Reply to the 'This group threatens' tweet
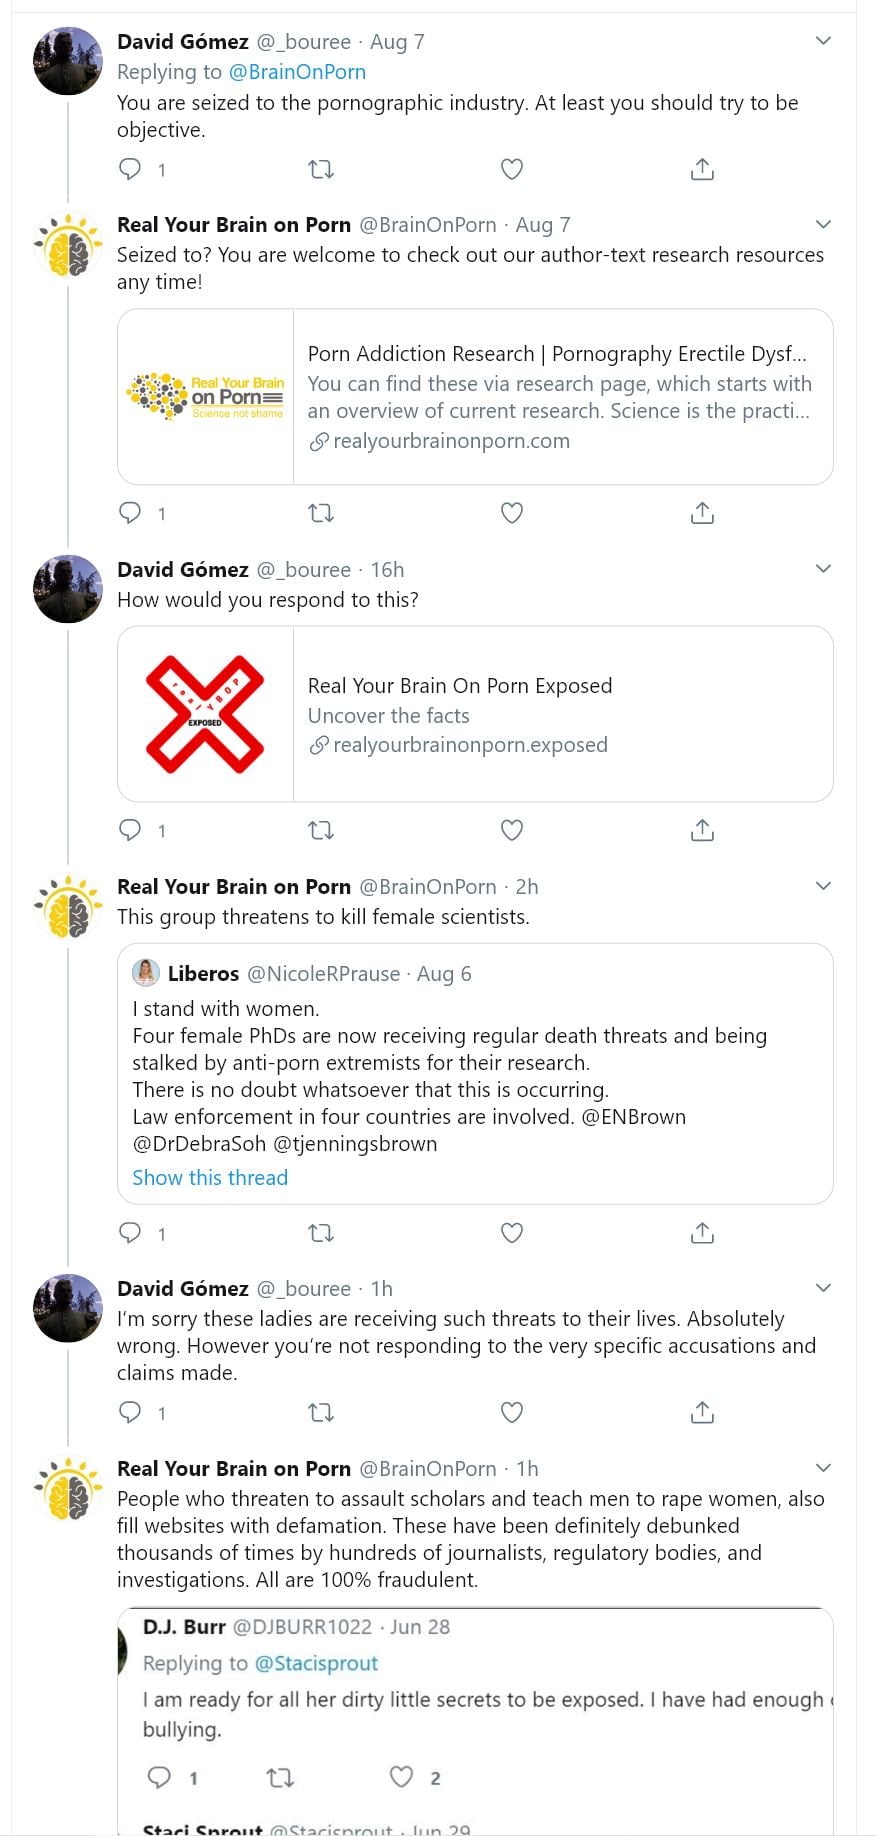Image resolution: width=877 pixels, height=1836 pixels. [x=130, y=1233]
